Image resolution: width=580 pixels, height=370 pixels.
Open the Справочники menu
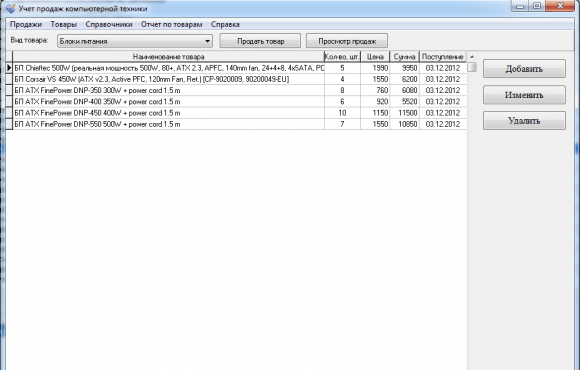pos(109,24)
